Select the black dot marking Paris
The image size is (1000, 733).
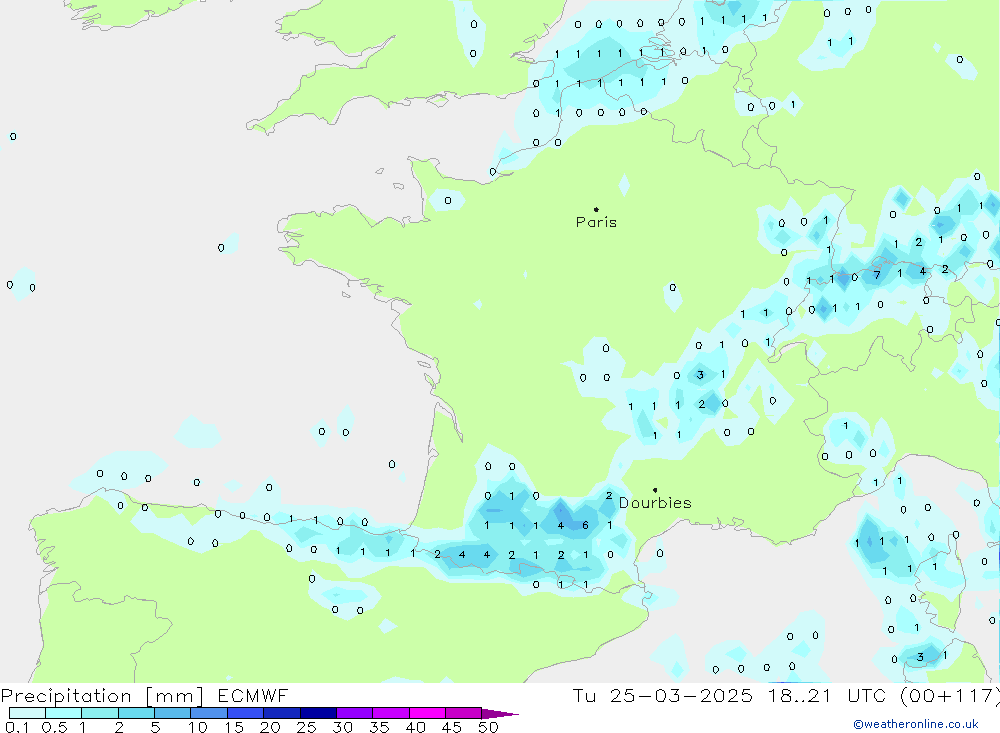click(596, 209)
